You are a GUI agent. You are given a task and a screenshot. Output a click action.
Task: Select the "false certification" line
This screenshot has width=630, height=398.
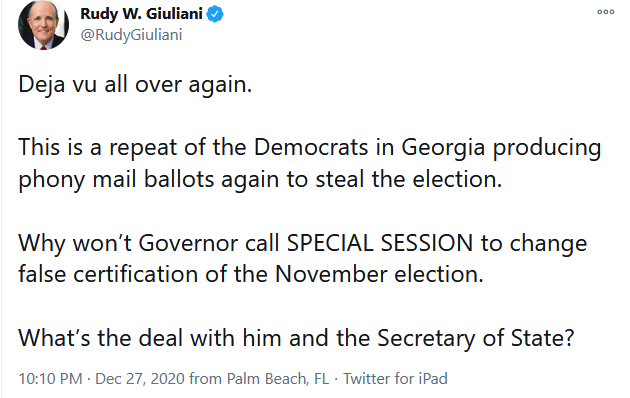[251, 274]
